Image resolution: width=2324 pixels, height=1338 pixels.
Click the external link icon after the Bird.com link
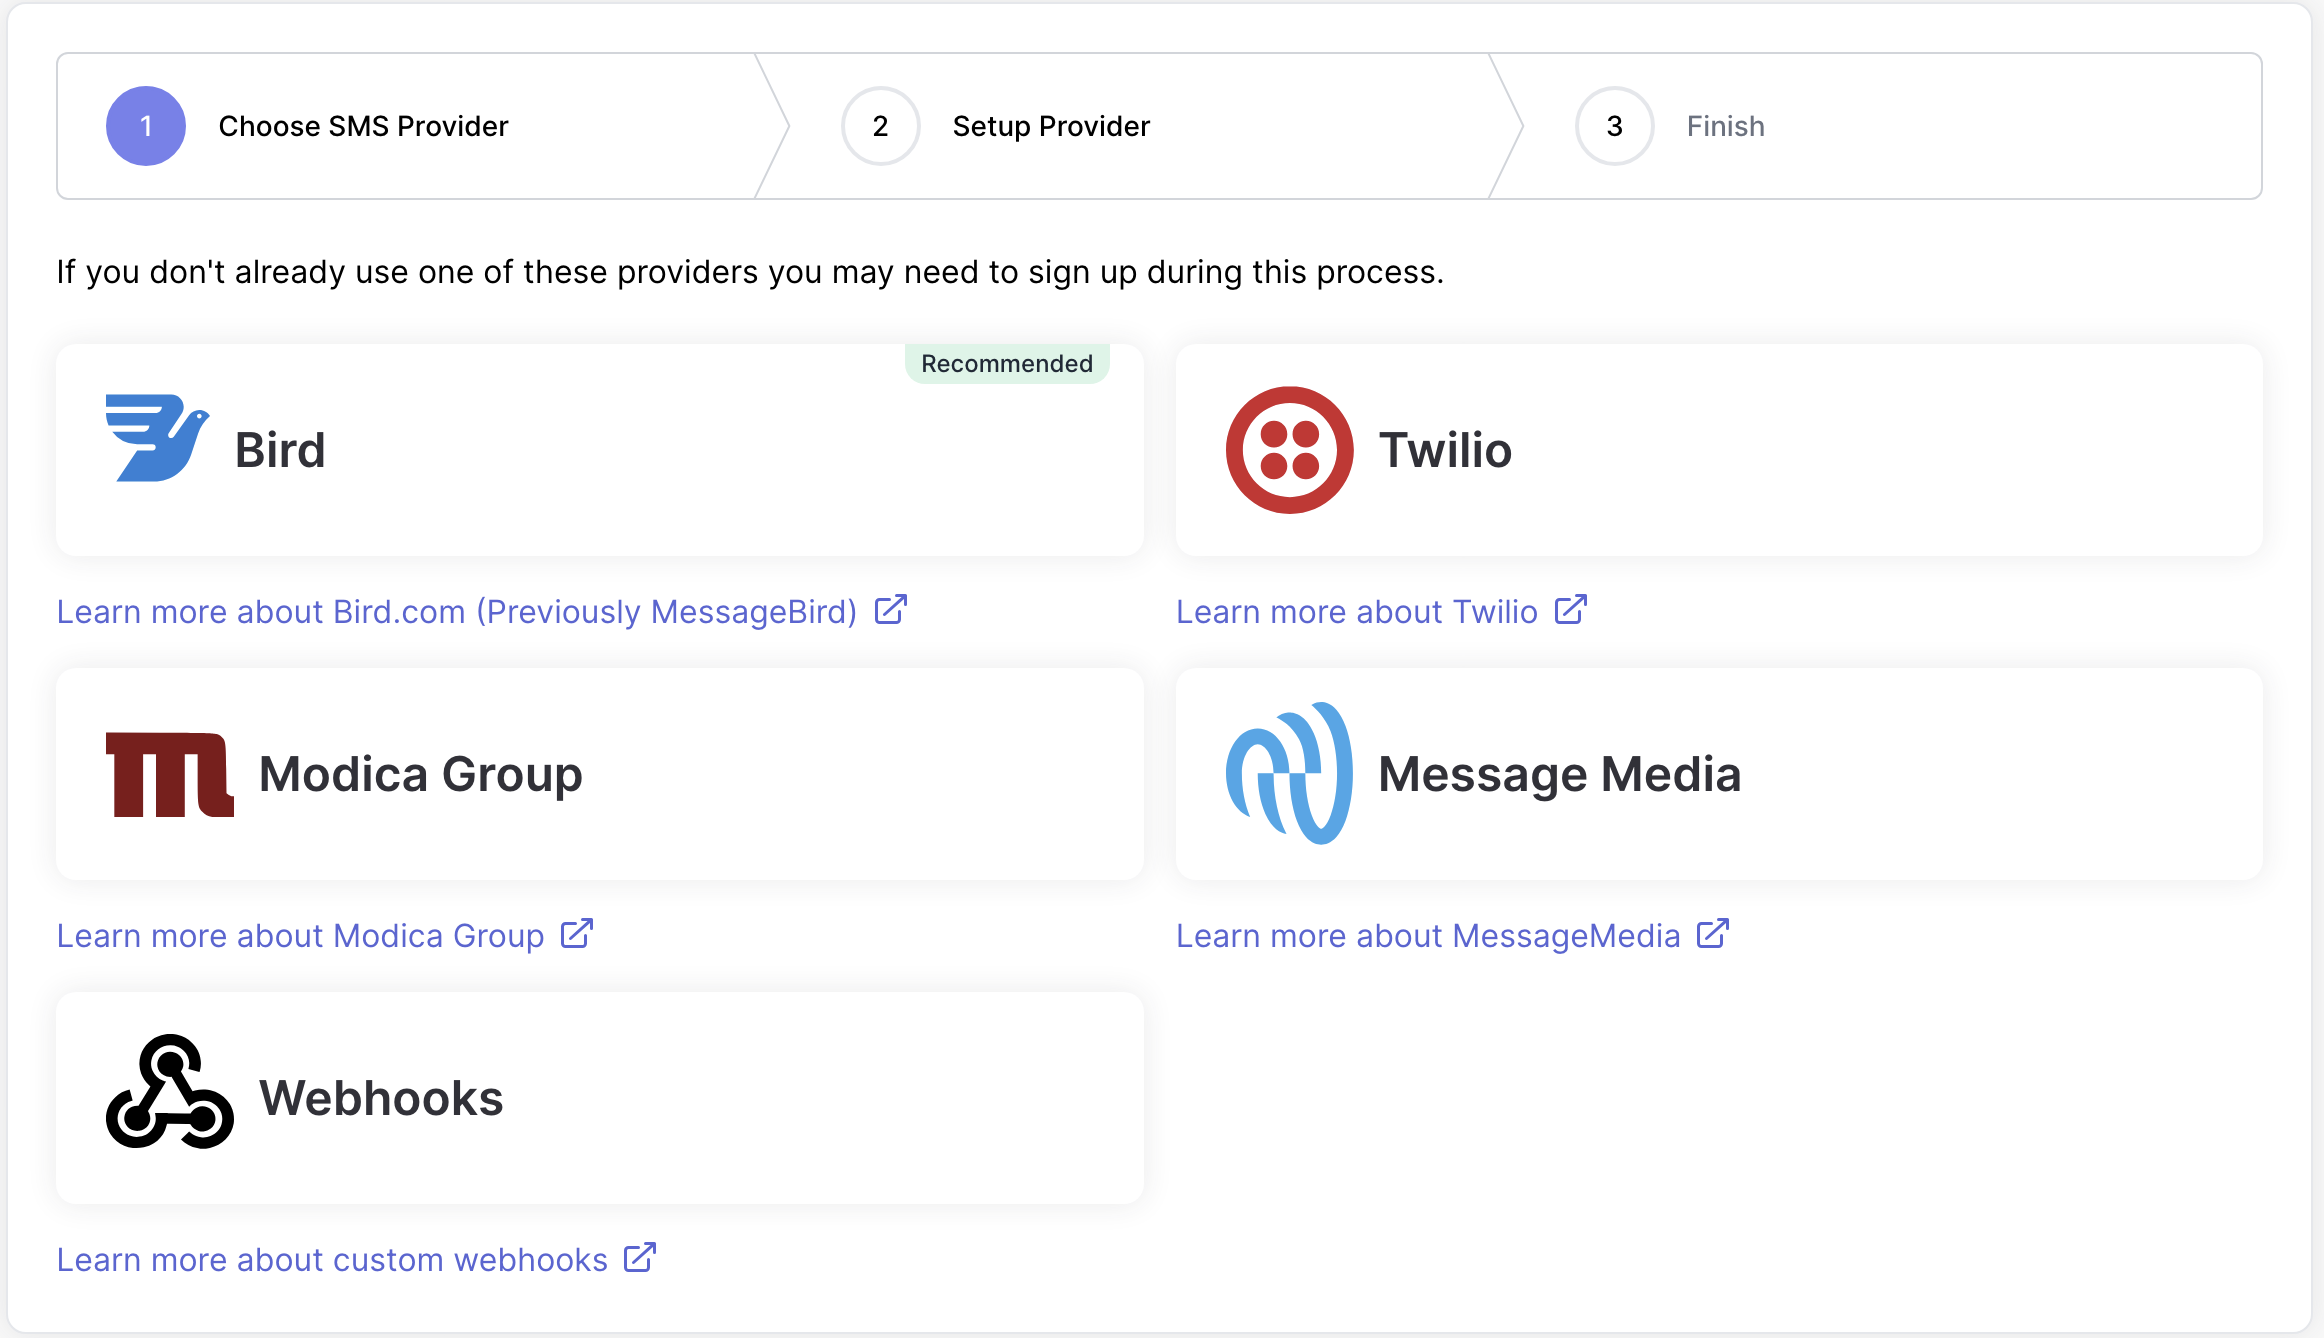890,610
